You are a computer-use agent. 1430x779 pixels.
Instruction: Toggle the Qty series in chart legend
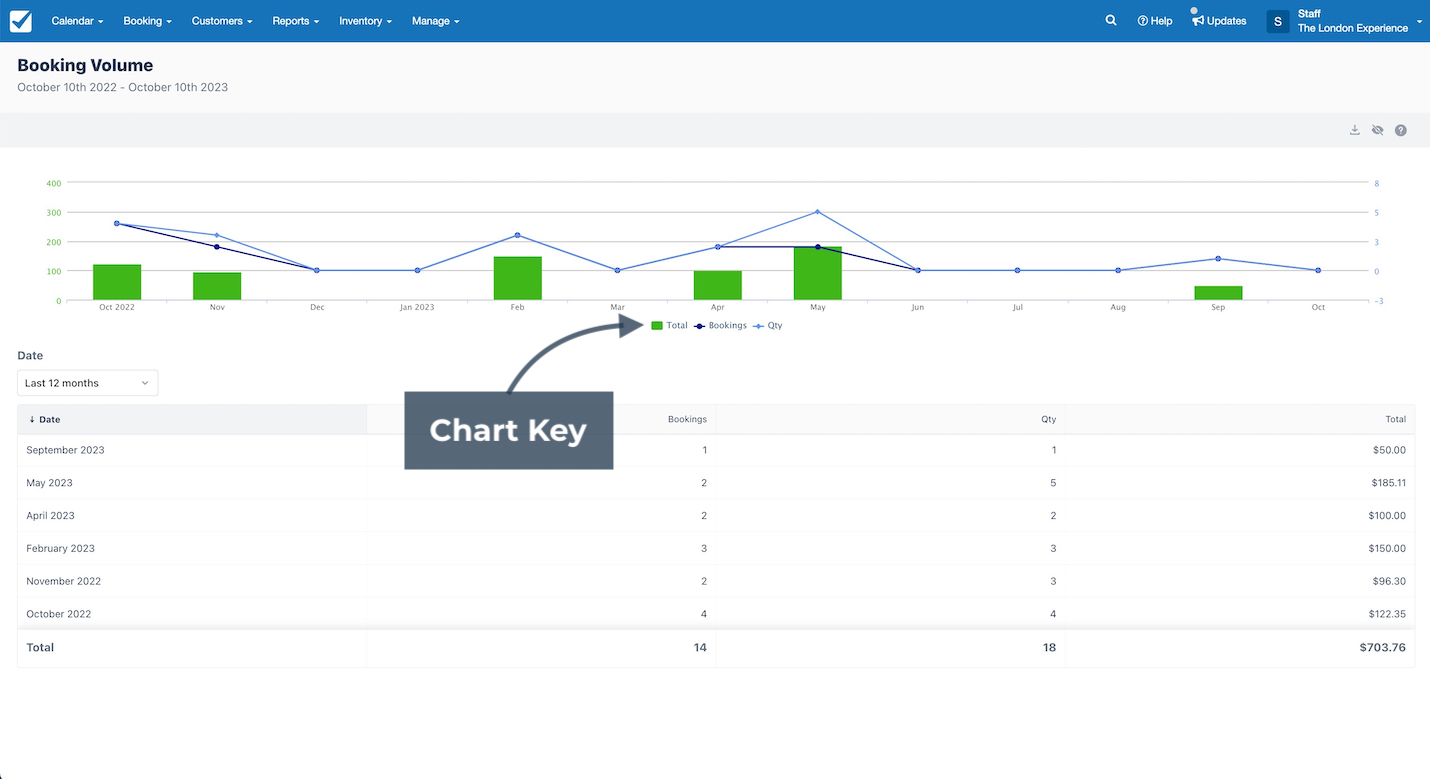pyautogui.click(x=768, y=326)
